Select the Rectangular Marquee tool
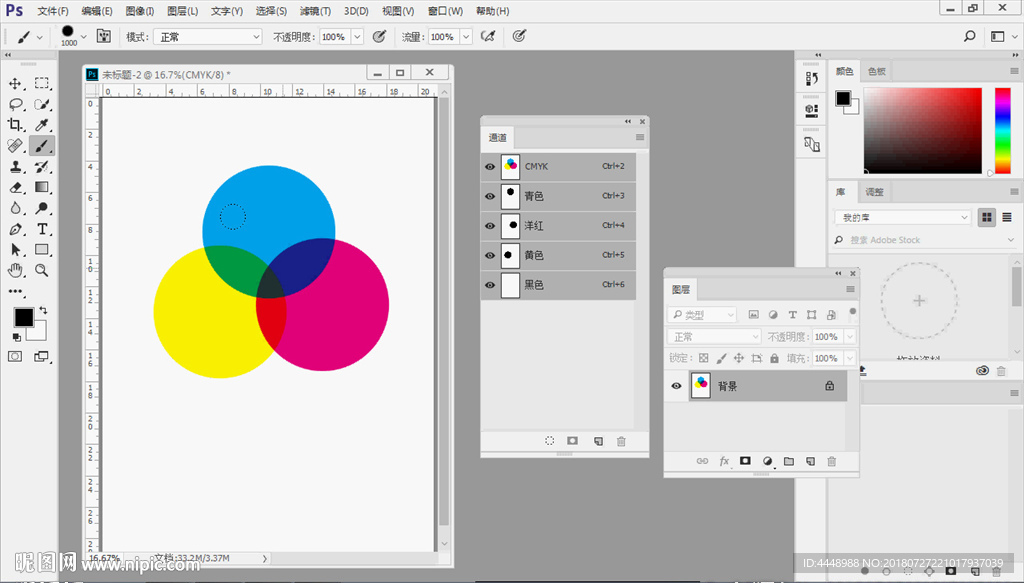Screen dimensions: 1024x583 coord(42,84)
